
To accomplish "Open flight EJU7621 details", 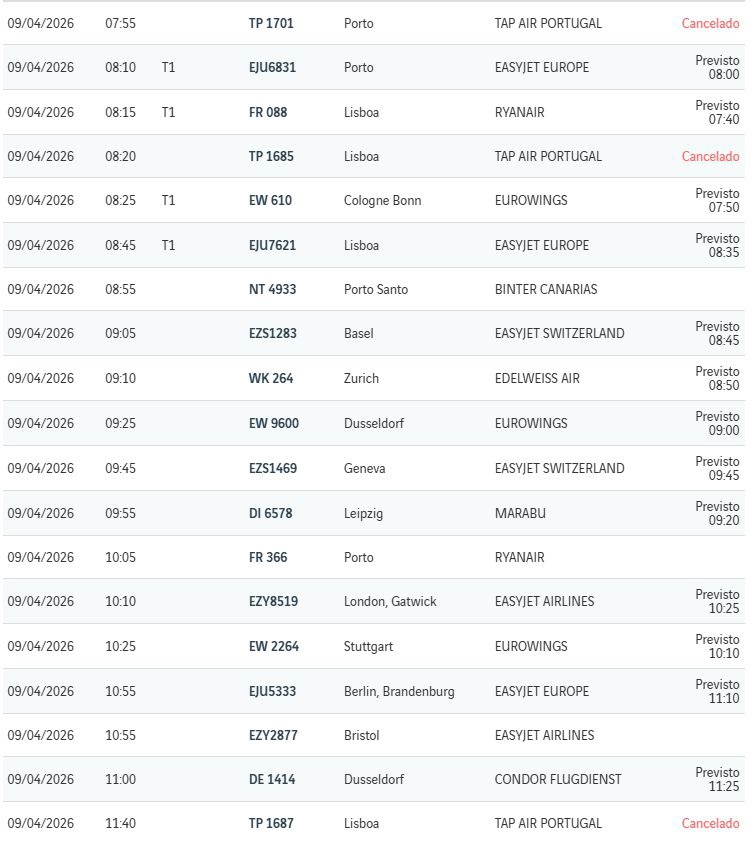I will click(x=272, y=246).
